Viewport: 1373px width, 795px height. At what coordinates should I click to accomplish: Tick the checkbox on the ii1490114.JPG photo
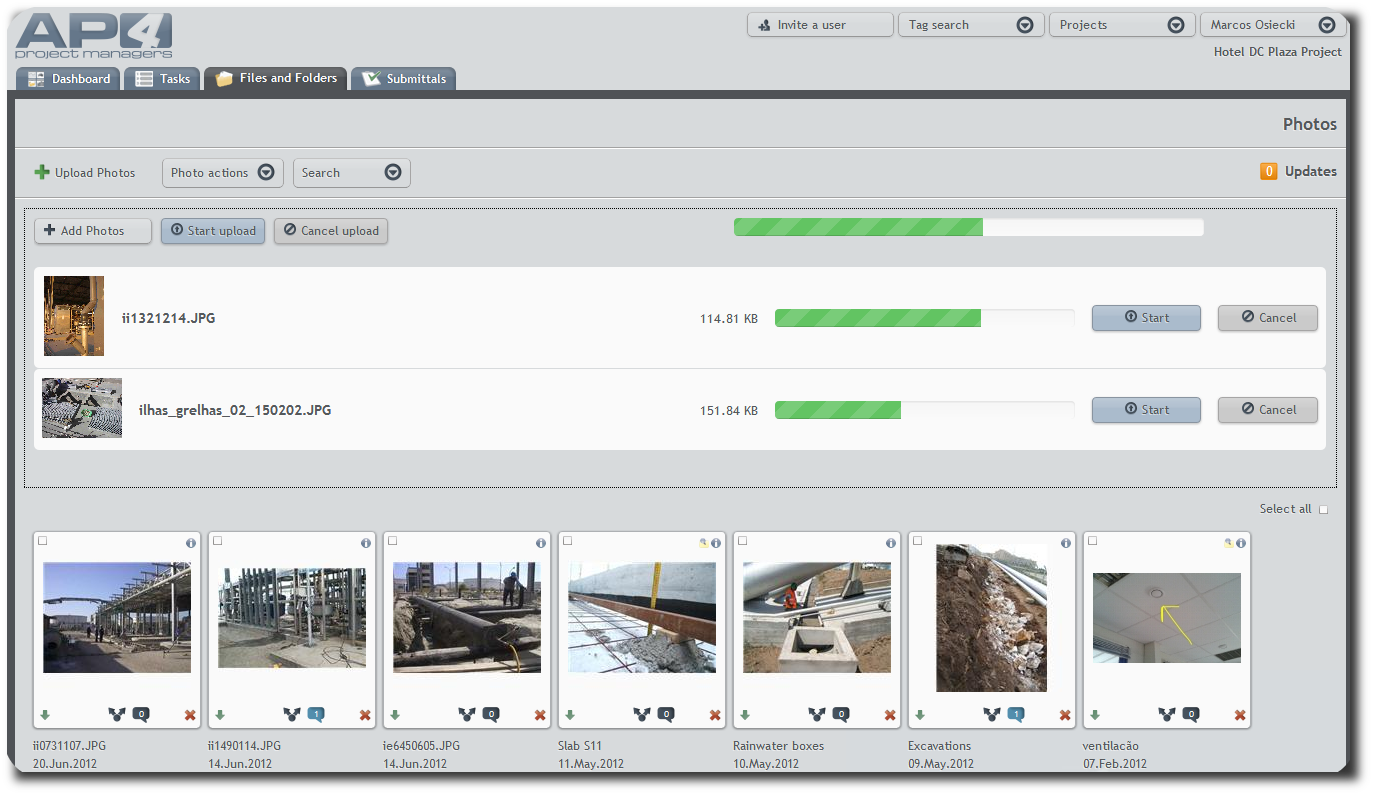click(216, 541)
